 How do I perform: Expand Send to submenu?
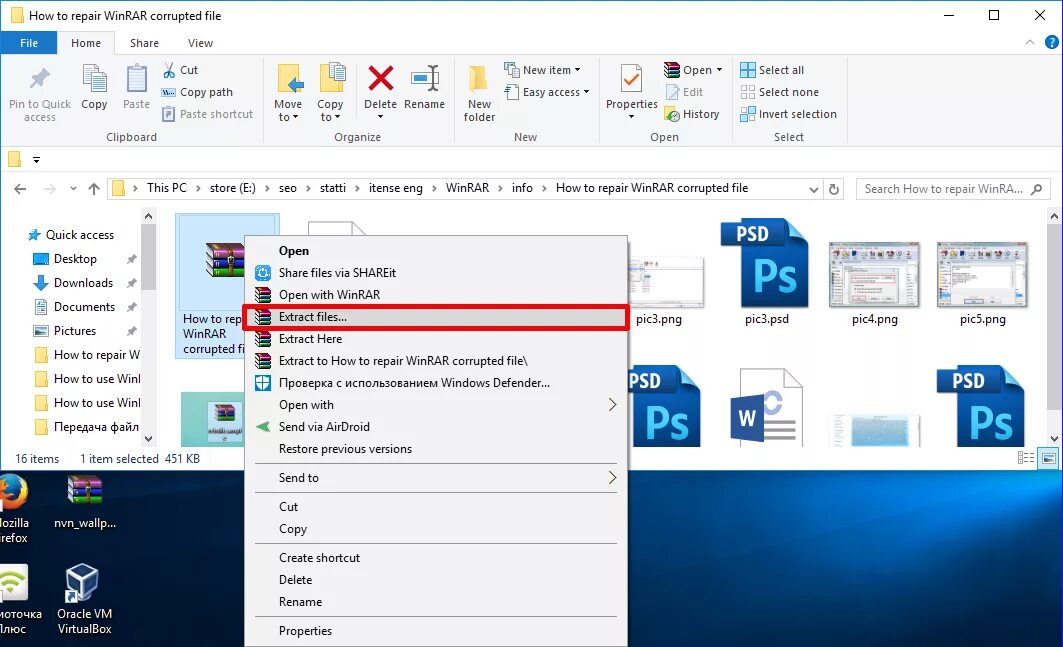(612, 477)
